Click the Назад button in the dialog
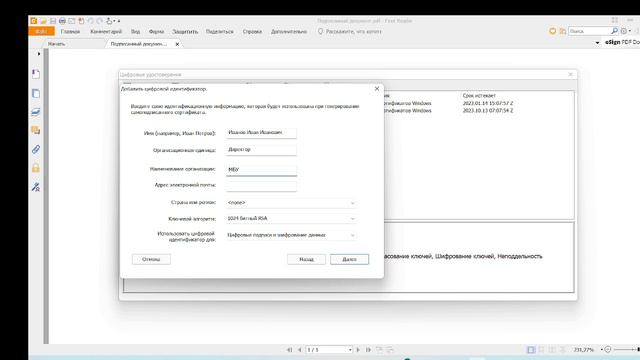The width and height of the screenshot is (640, 360). tap(306, 259)
